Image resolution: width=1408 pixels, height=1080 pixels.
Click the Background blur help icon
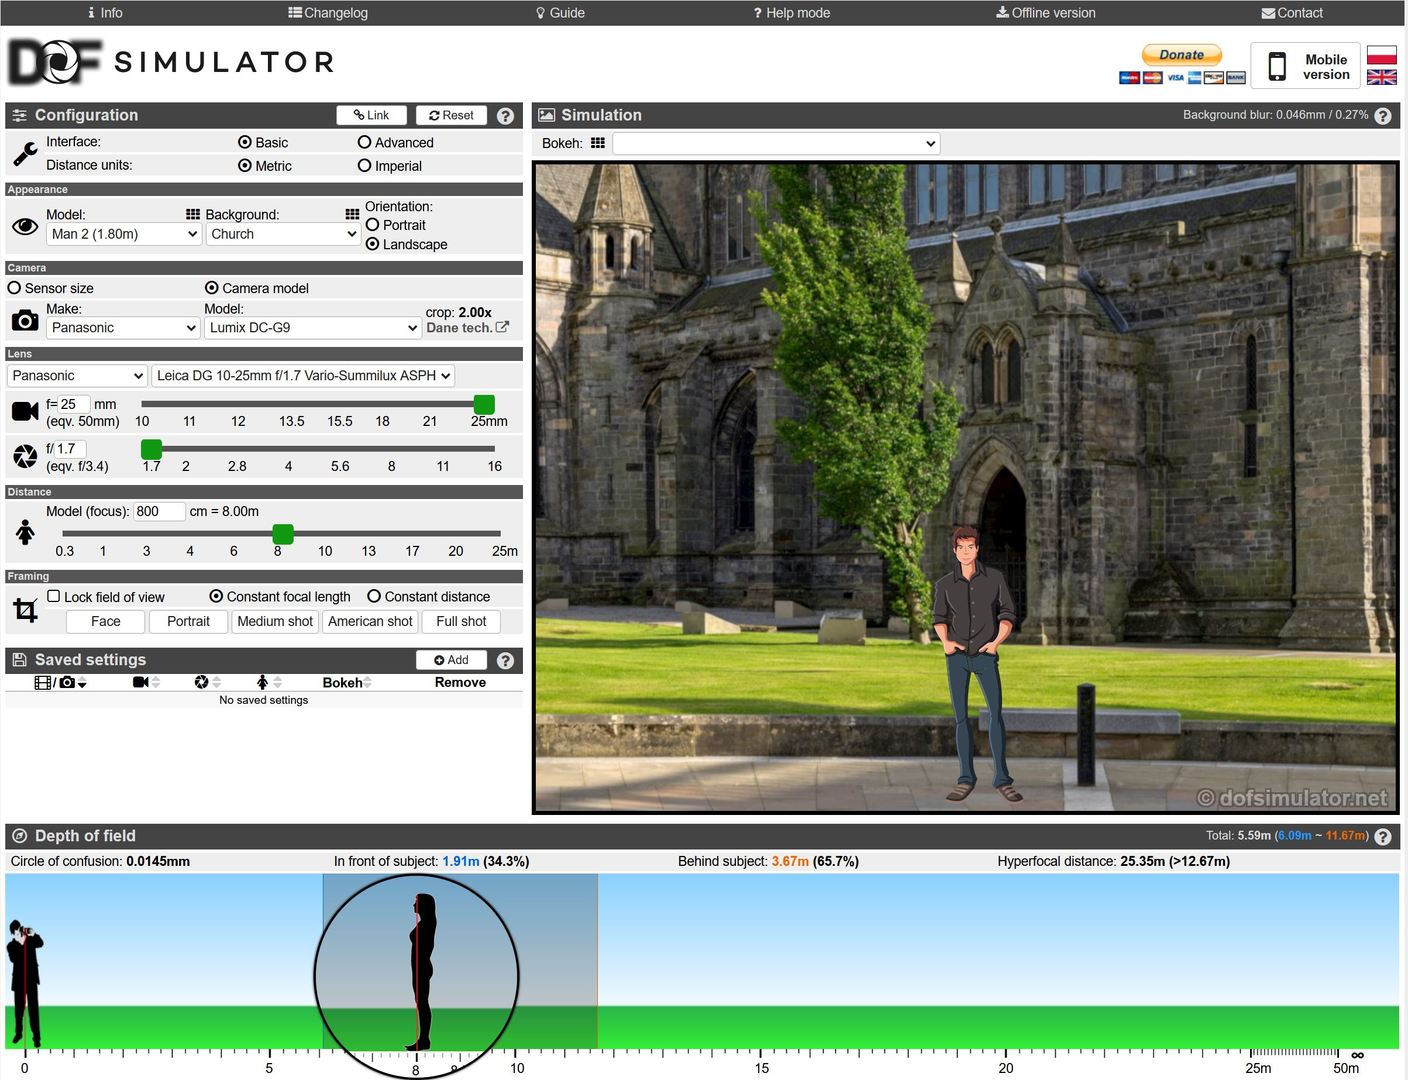[1383, 116]
